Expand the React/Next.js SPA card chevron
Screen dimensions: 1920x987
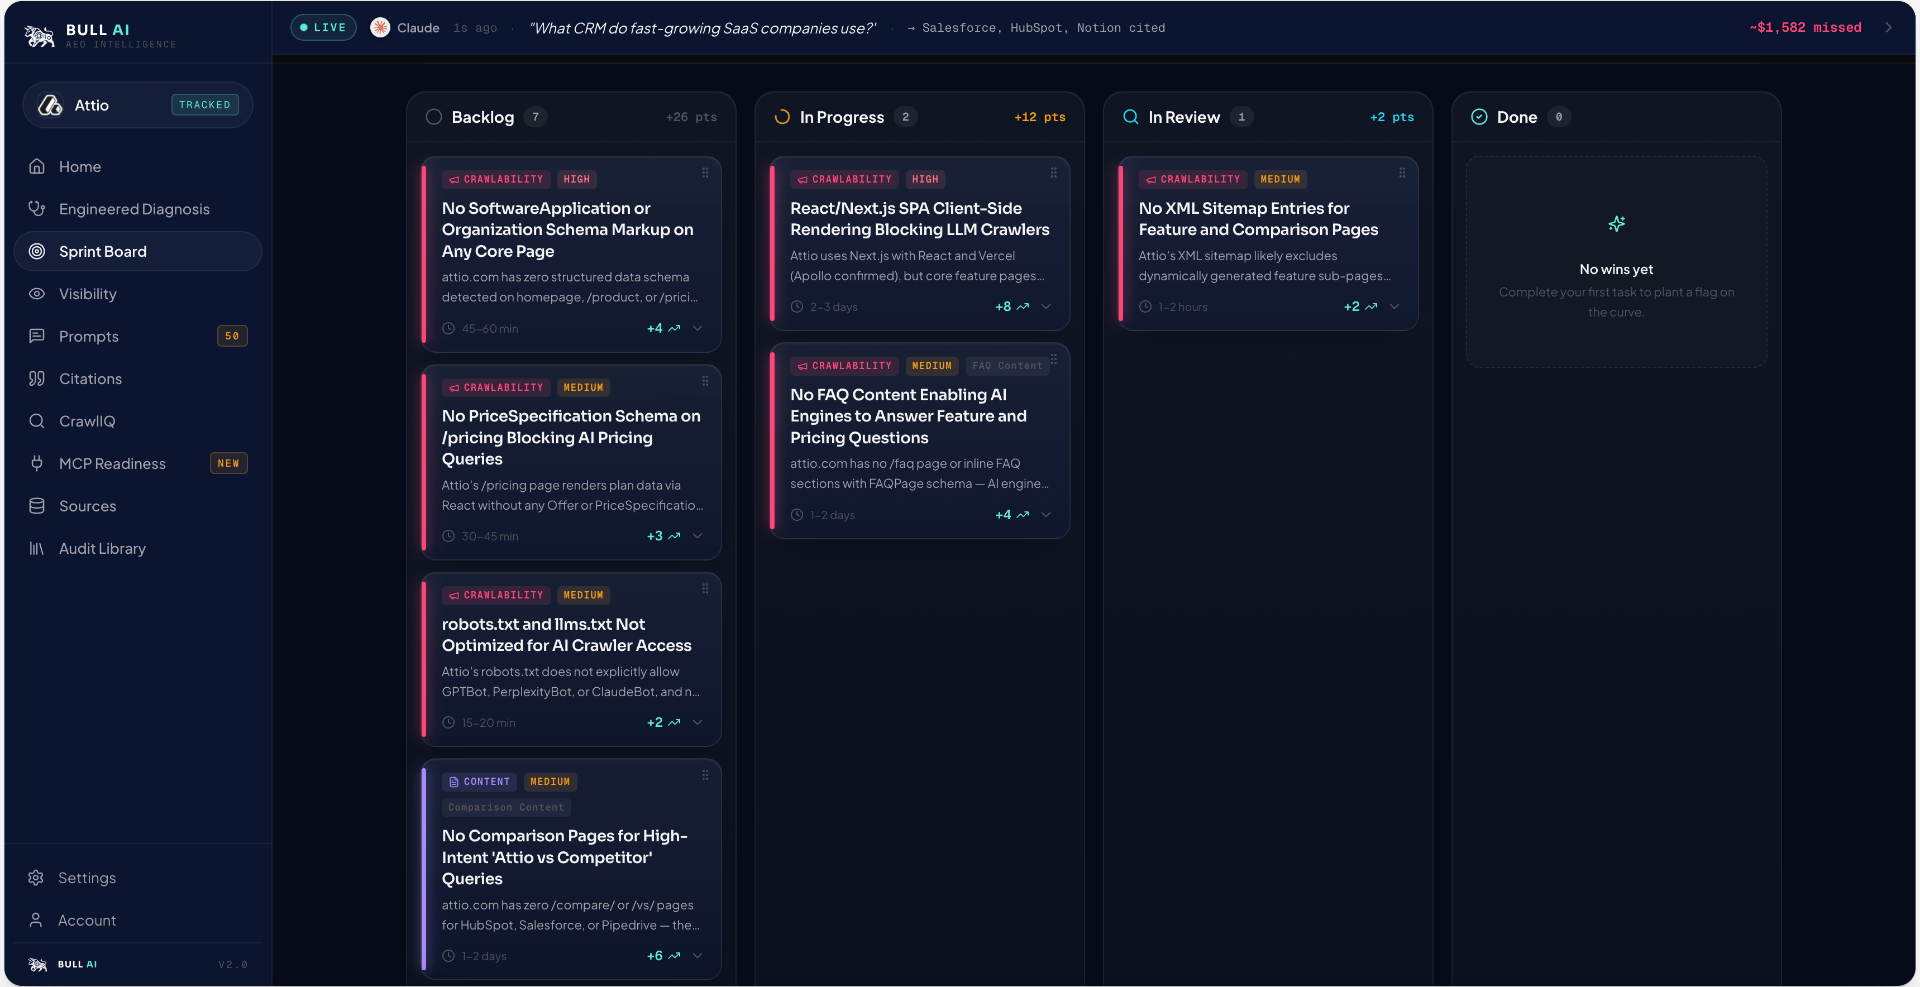click(1046, 307)
